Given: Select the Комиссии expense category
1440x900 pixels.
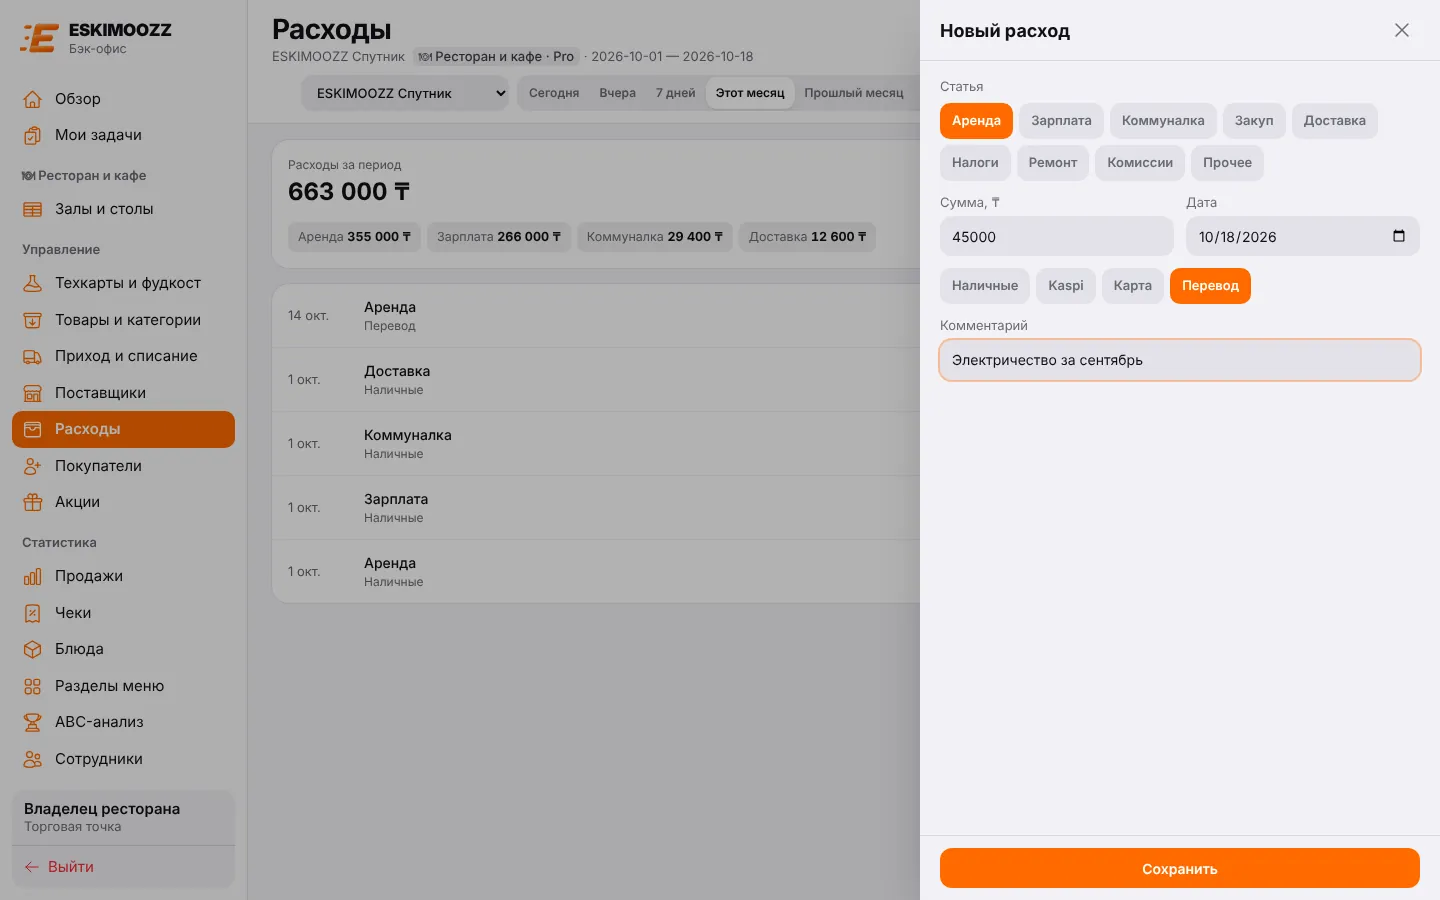Looking at the screenshot, I should (1140, 163).
